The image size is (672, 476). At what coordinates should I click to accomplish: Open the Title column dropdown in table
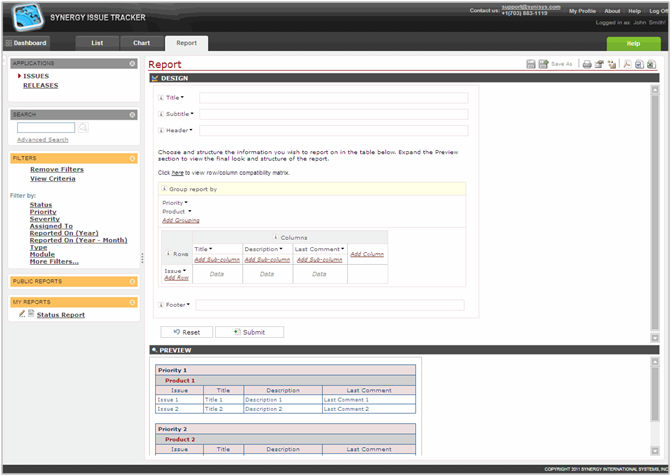coord(210,248)
